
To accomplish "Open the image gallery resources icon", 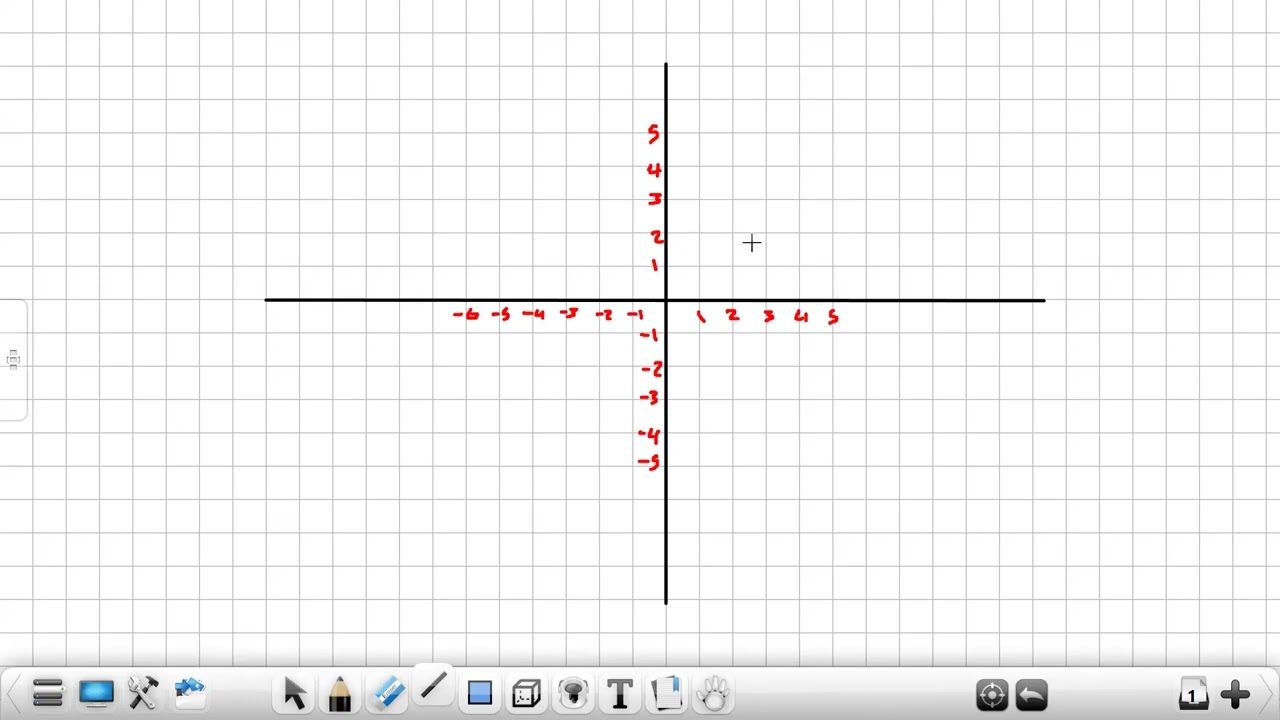I will (190, 692).
